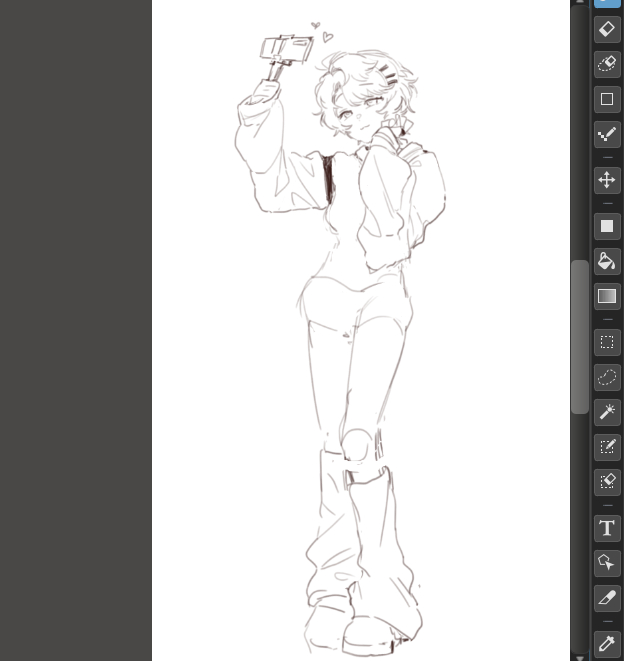Activate the Dot pen tool
The height and width of the screenshot is (661, 624).
pyautogui.click(x=606, y=134)
